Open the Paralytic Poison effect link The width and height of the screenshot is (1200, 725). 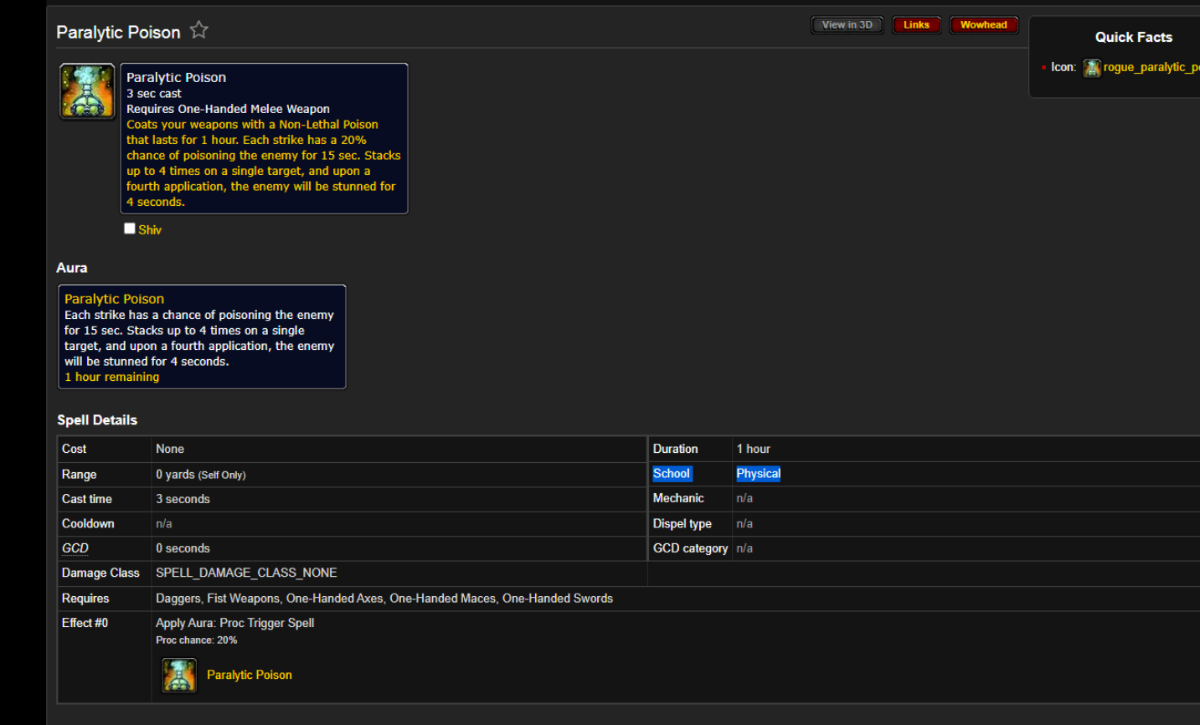coord(249,675)
